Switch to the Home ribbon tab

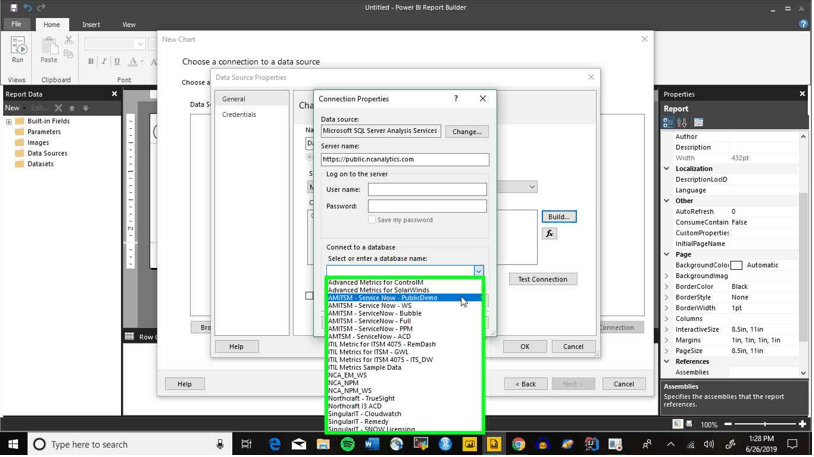[51, 24]
